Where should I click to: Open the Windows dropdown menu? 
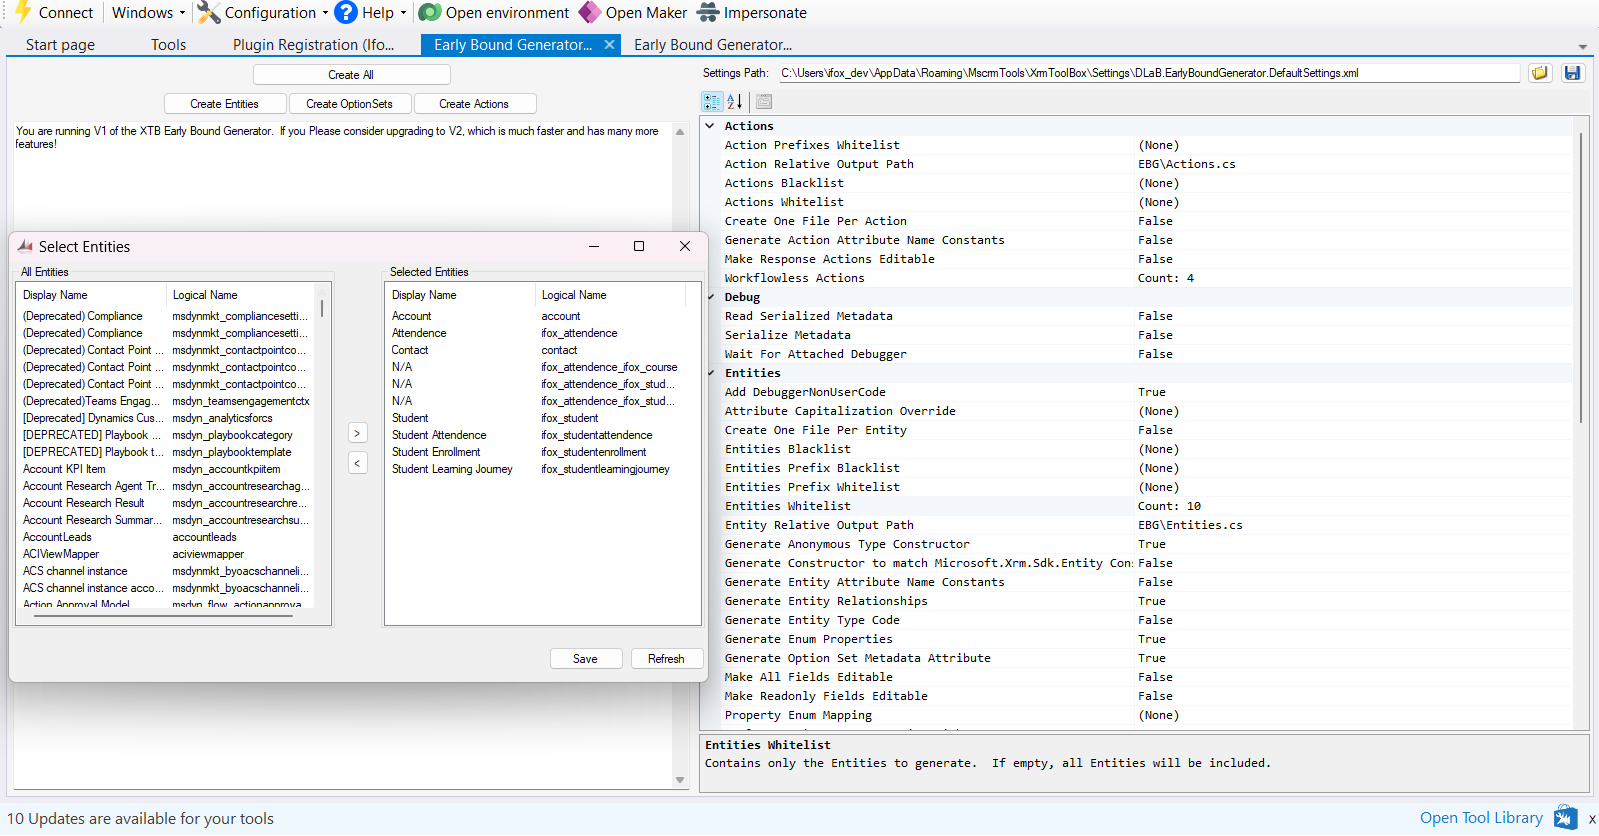148,12
